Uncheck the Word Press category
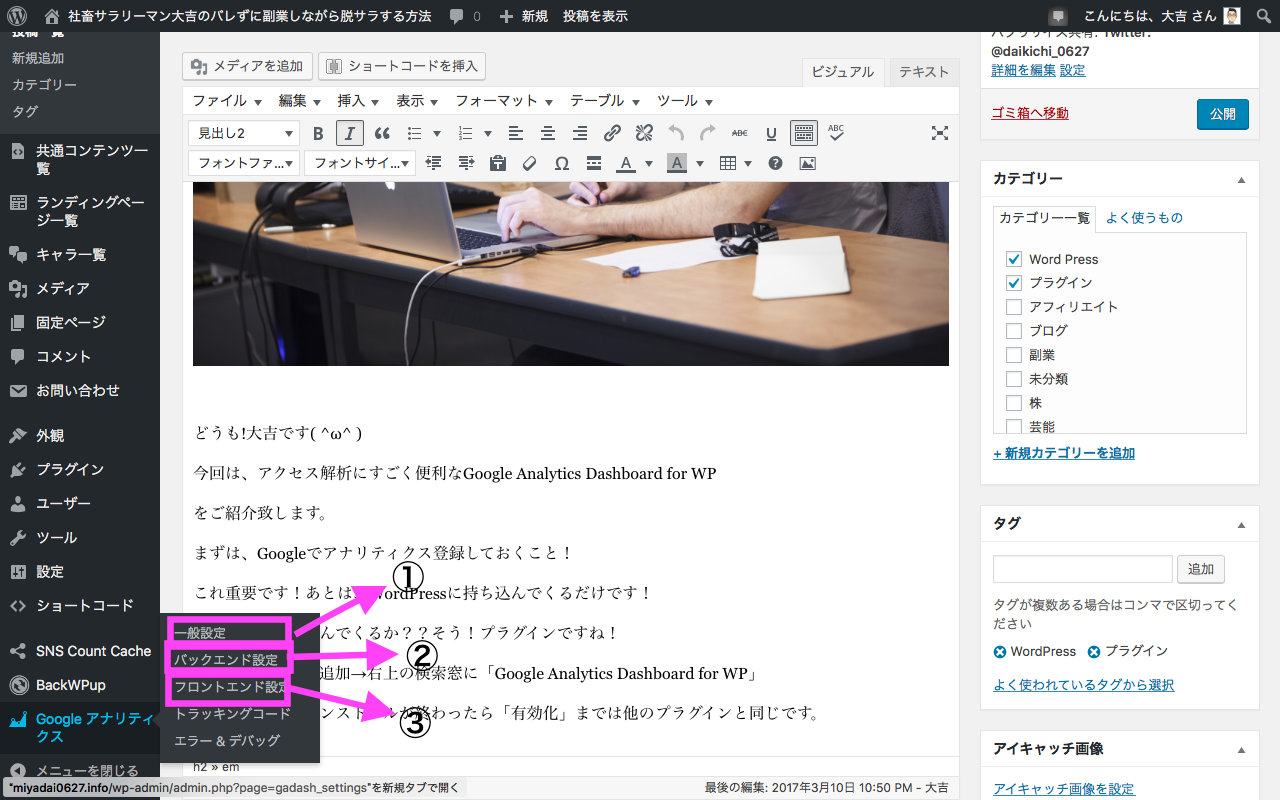The image size is (1280, 800). click(x=1014, y=259)
